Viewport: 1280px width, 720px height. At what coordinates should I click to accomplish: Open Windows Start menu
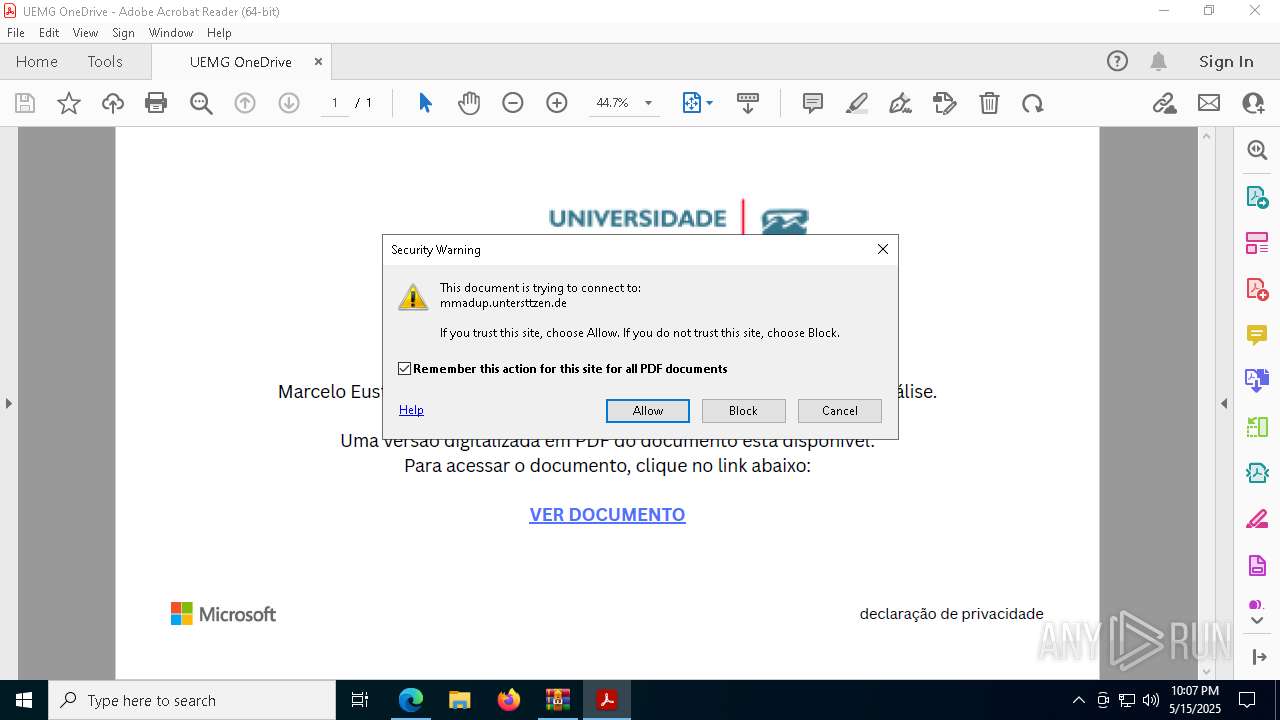point(24,700)
